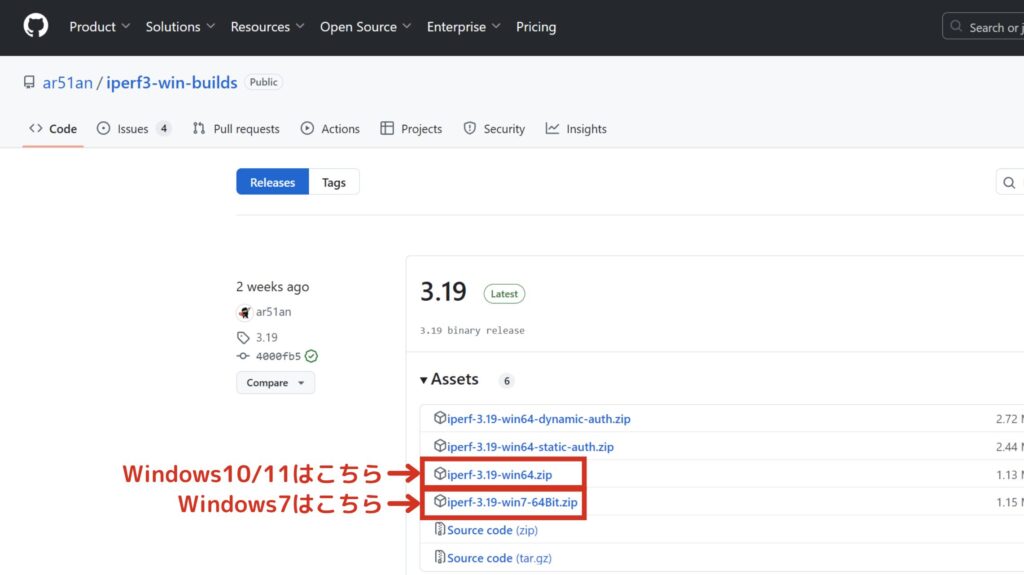Switch to the Pull requests tab

[236, 129]
